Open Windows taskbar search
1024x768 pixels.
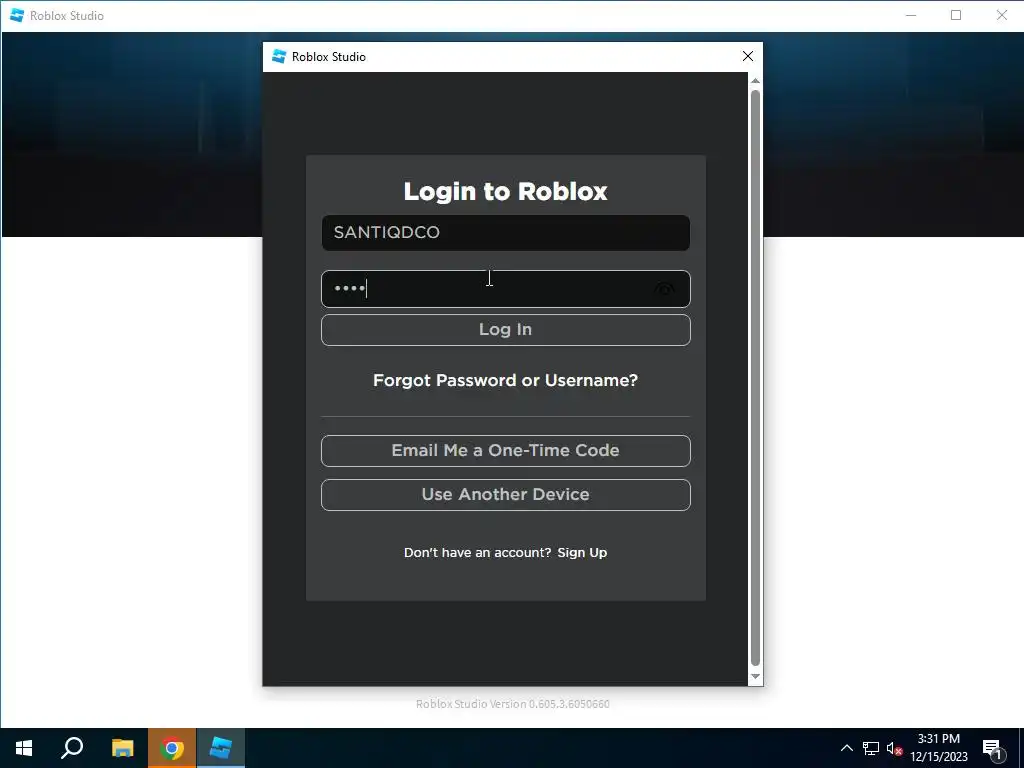72,748
